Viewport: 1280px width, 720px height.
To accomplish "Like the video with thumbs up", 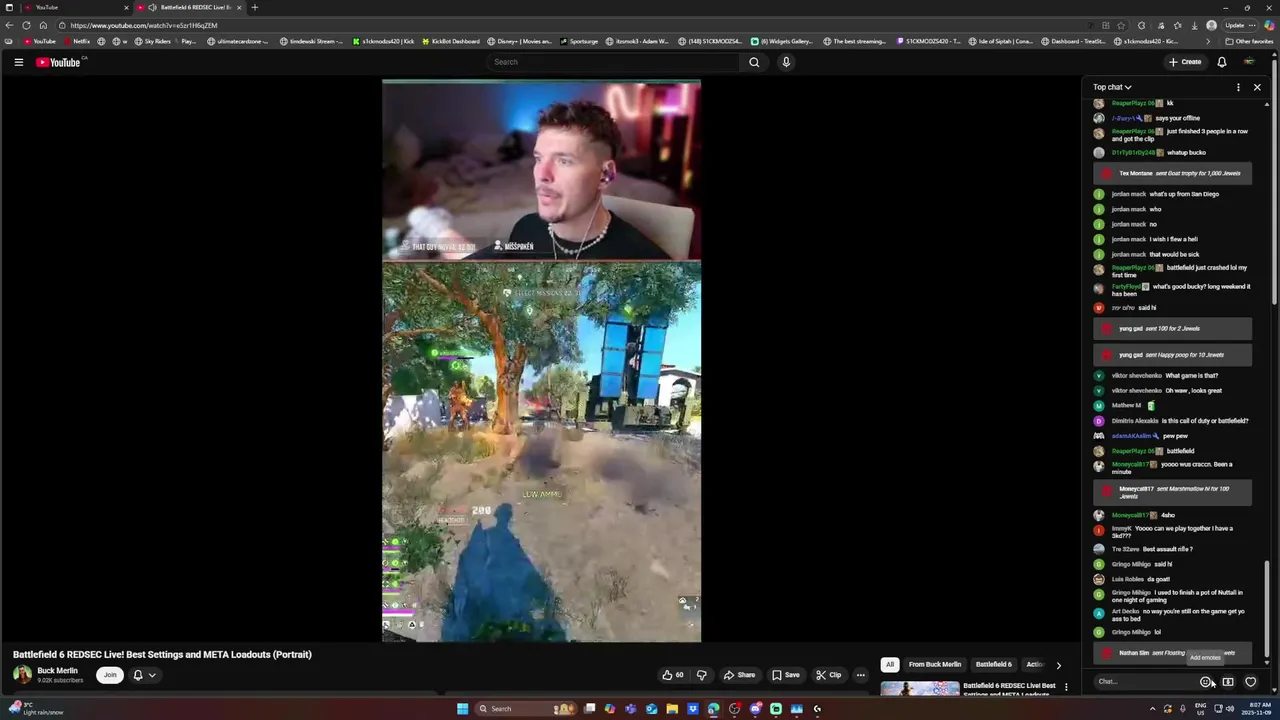I will tap(672, 675).
